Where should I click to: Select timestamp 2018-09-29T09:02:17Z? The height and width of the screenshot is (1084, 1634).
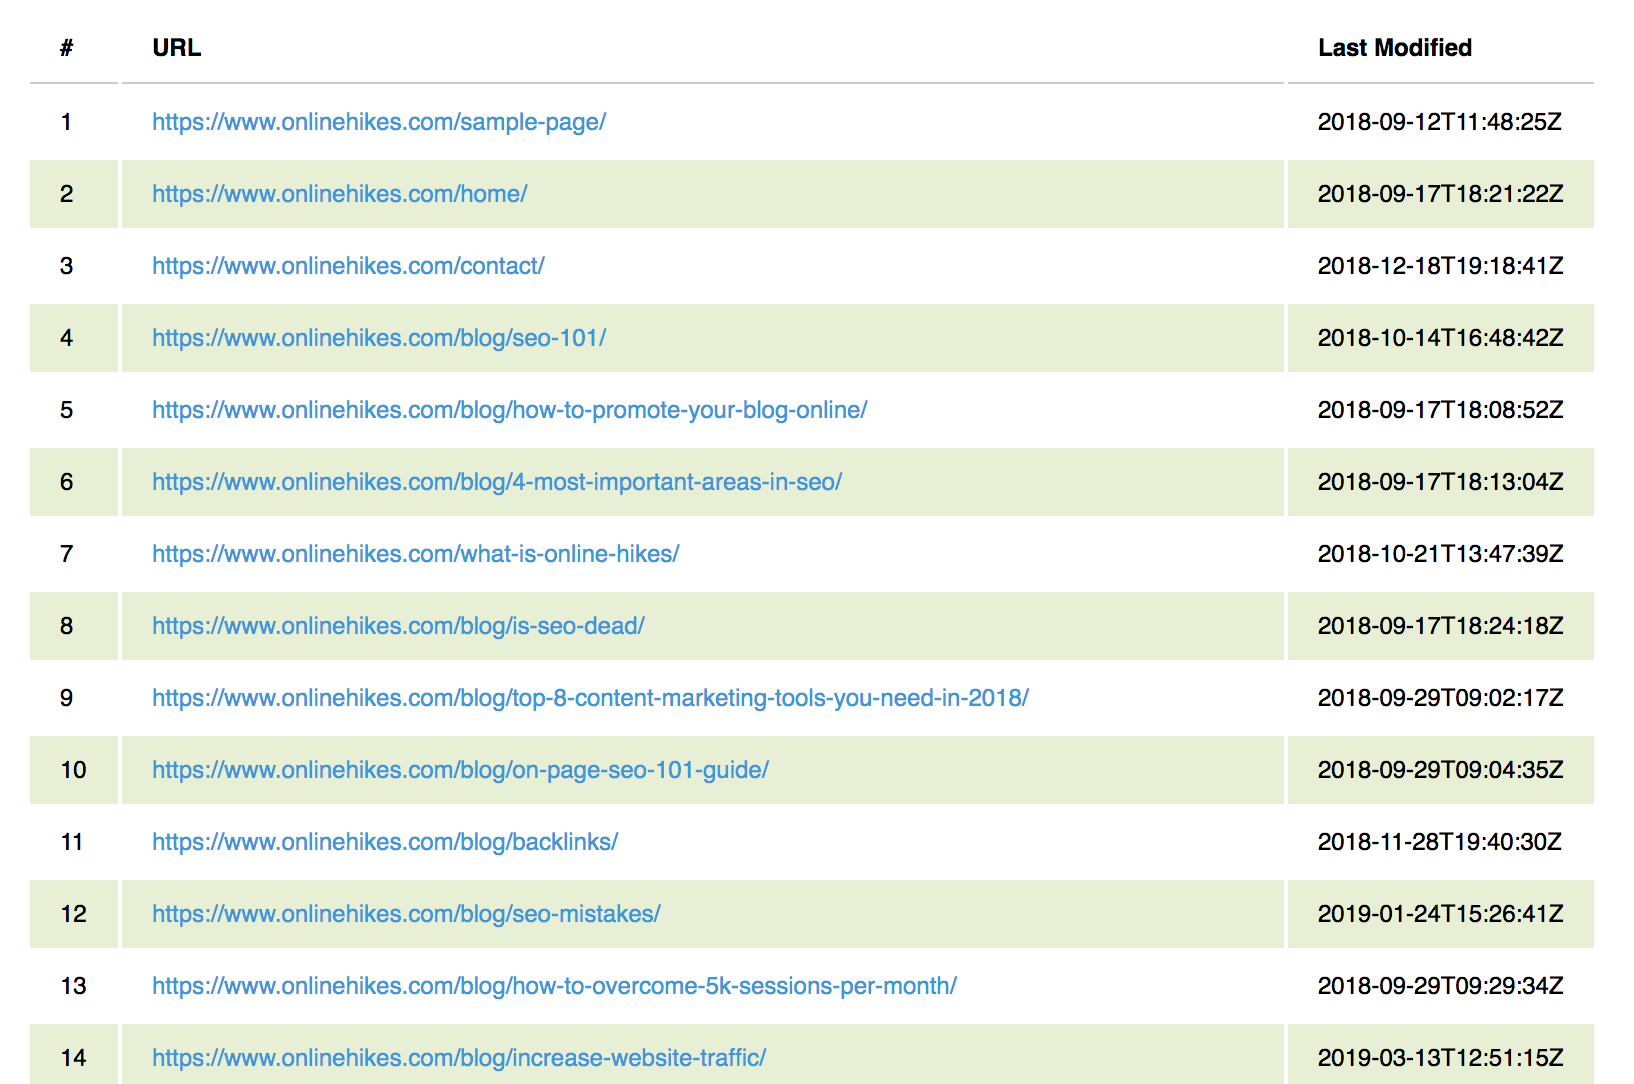1440,698
